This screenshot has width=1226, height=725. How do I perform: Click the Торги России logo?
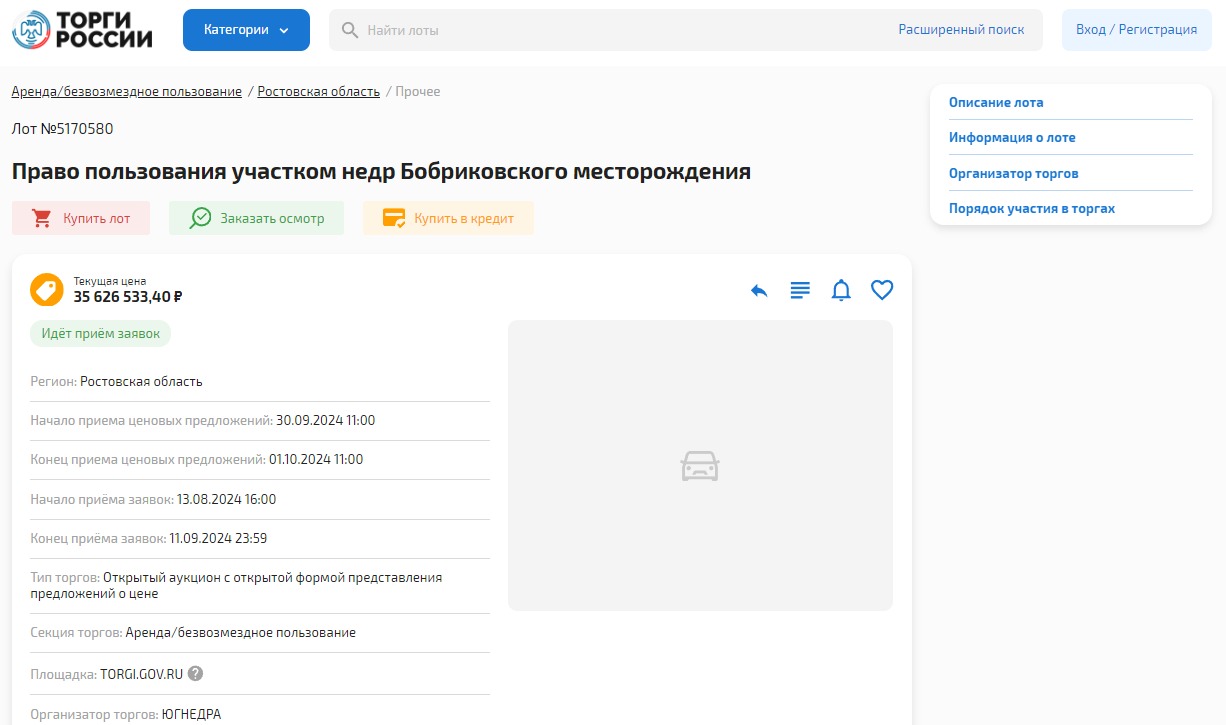pos(82,30)
